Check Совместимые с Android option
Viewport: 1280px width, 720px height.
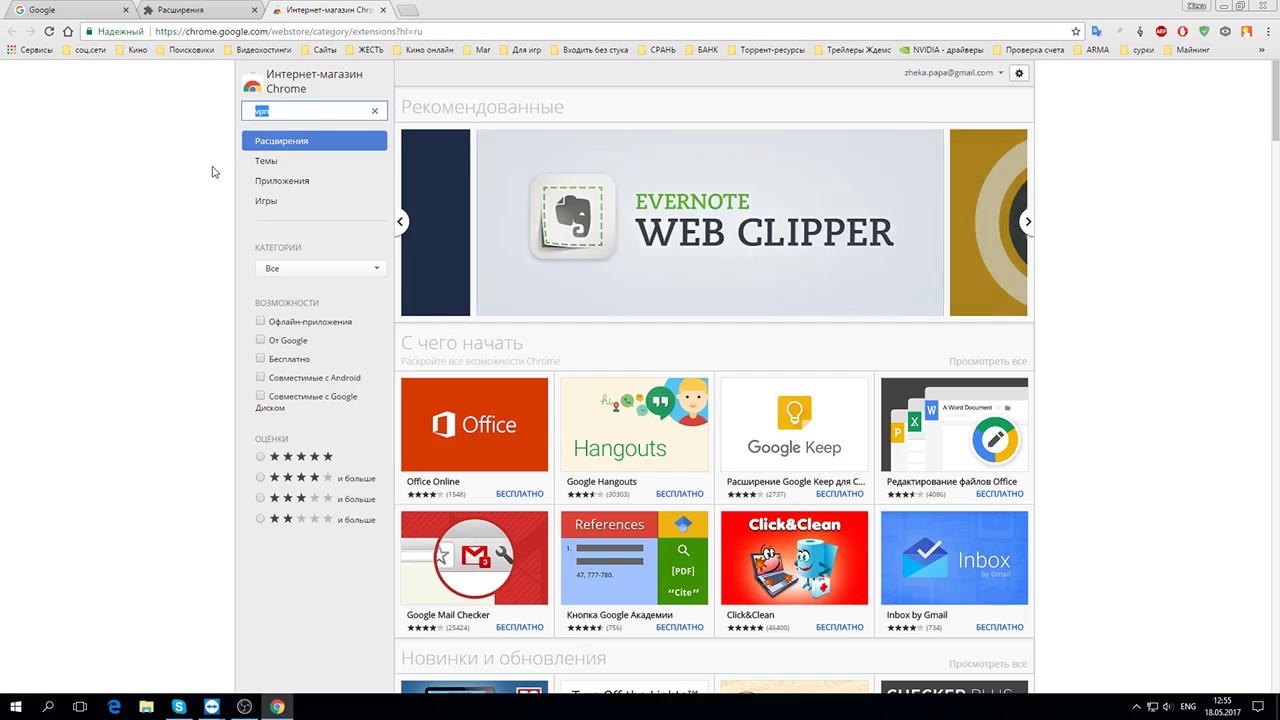(260, 377)
